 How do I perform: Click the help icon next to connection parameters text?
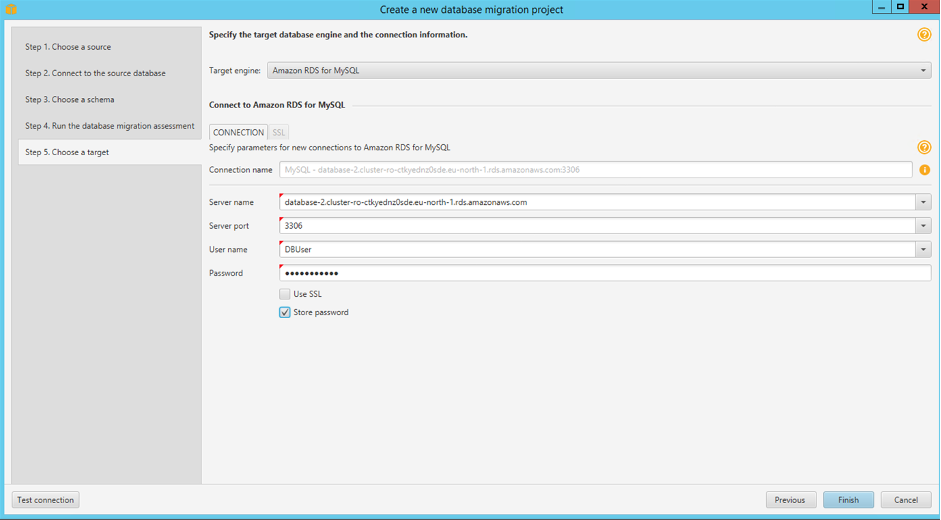click(x=924, y=147)
